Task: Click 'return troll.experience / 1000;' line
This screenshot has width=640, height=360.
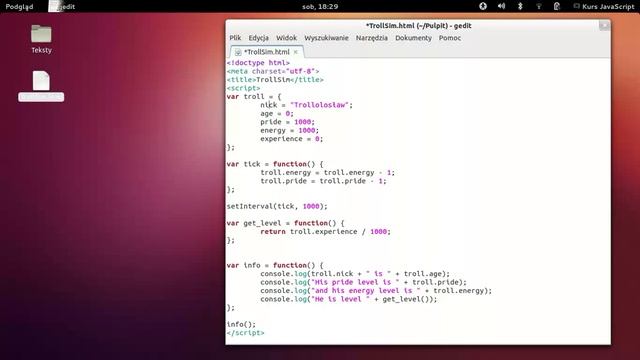Action: (325, 232)
